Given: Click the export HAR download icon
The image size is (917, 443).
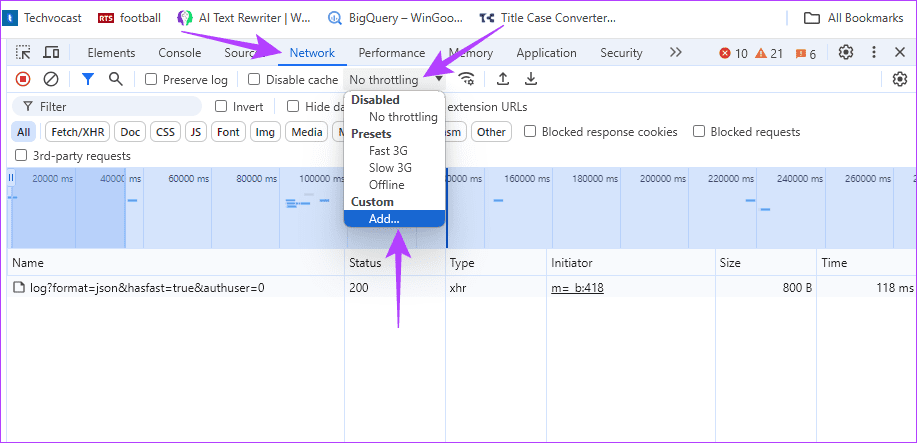Looking at the screenshot, I should point(531,79).
